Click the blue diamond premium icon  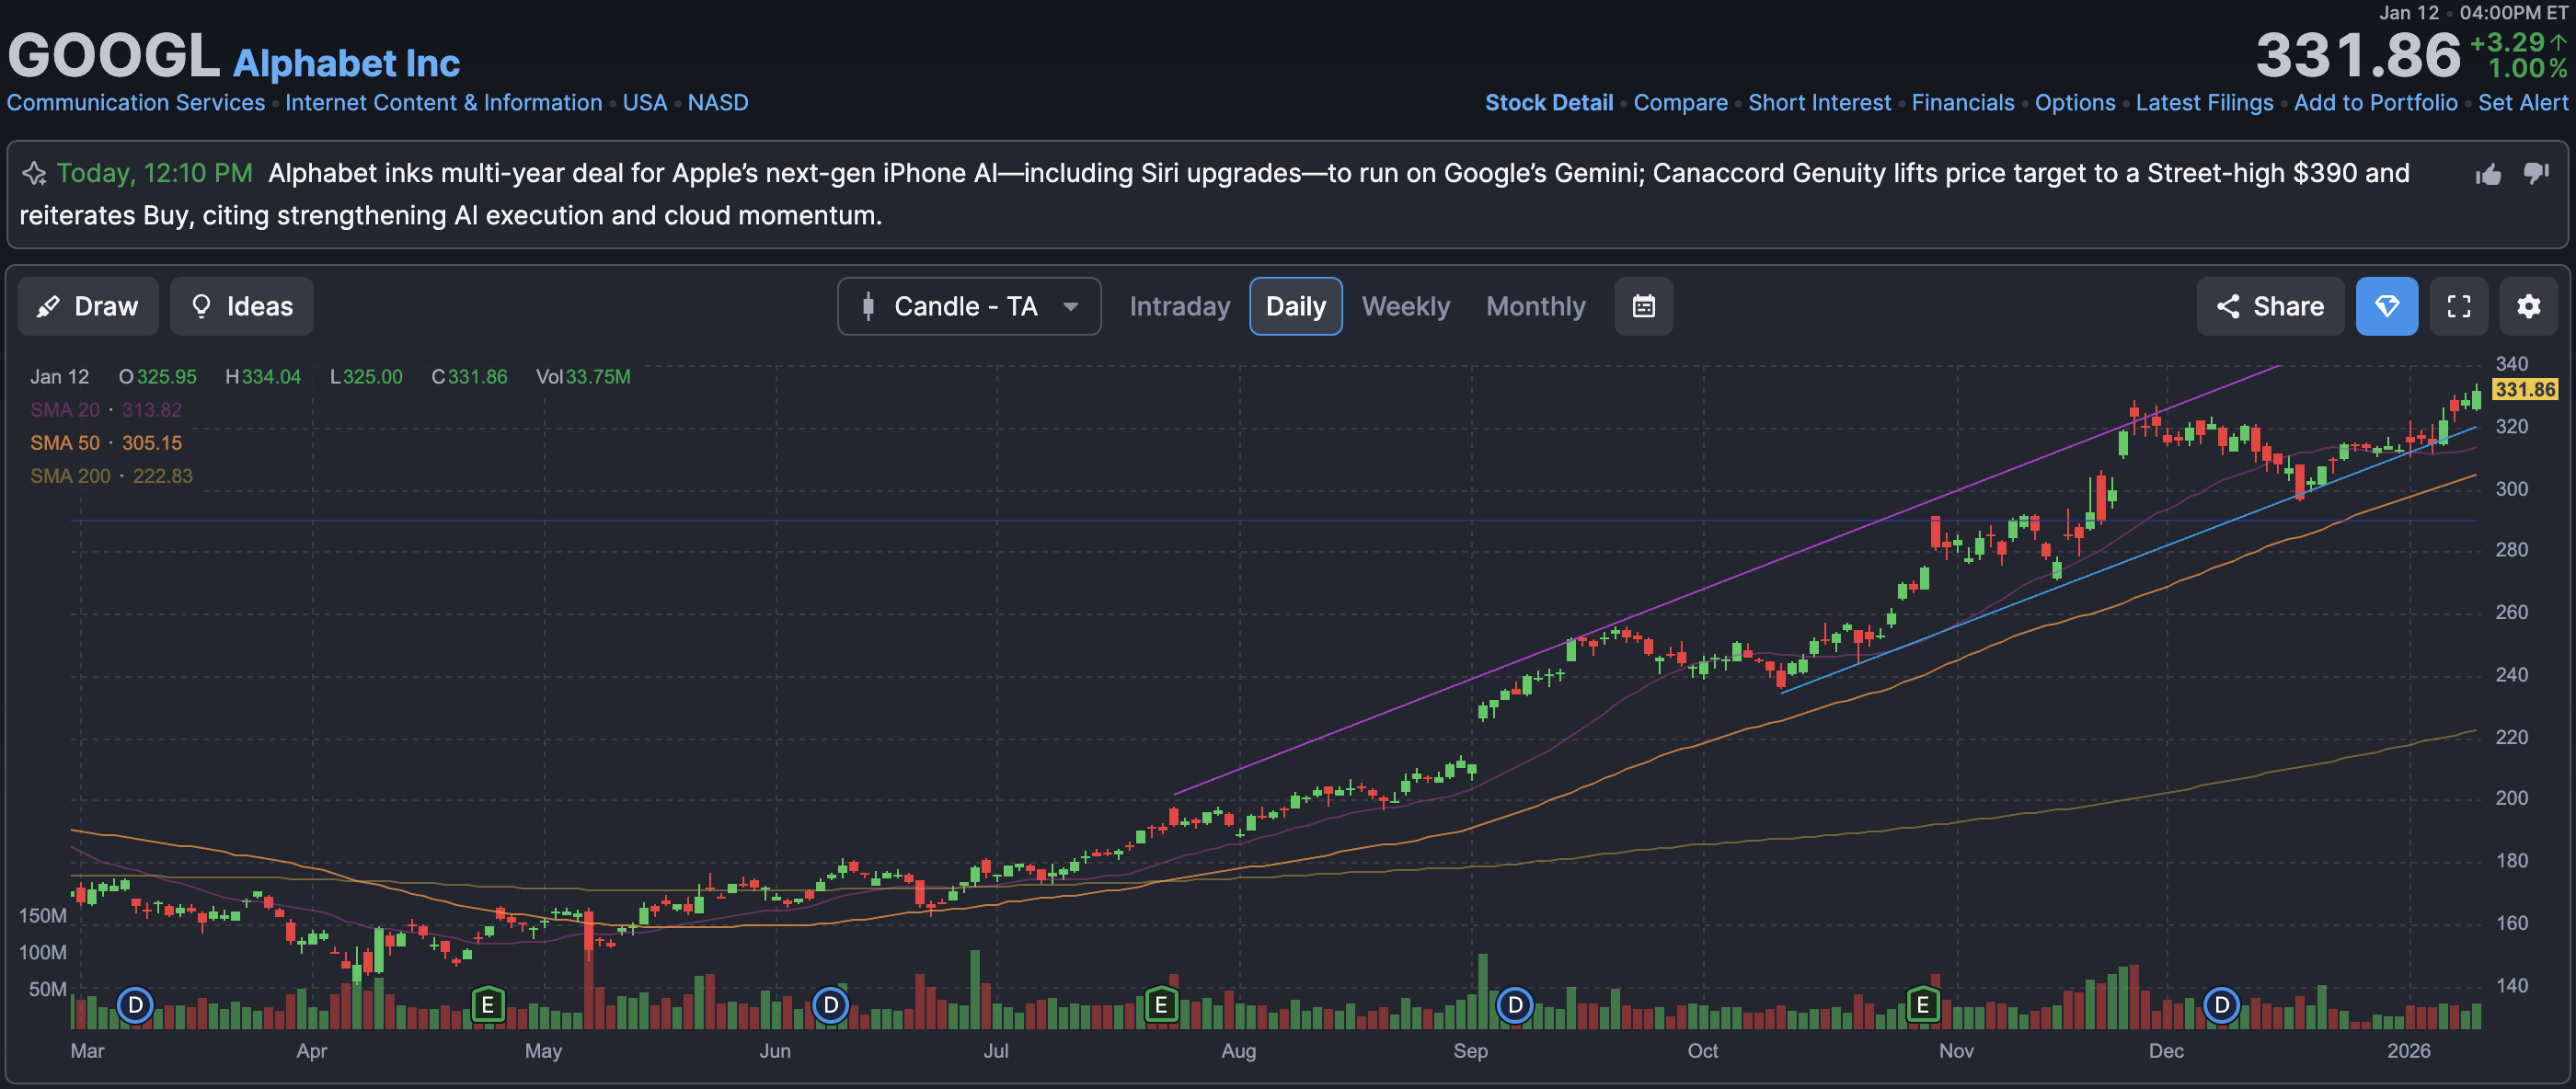pos(2386,306)
